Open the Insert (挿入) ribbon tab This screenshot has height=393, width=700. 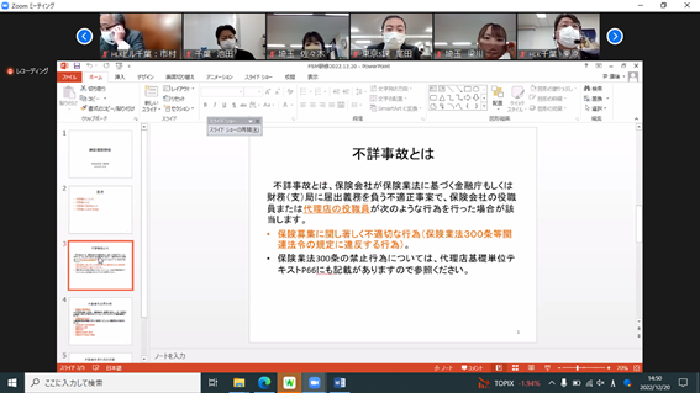click(120, 77)
